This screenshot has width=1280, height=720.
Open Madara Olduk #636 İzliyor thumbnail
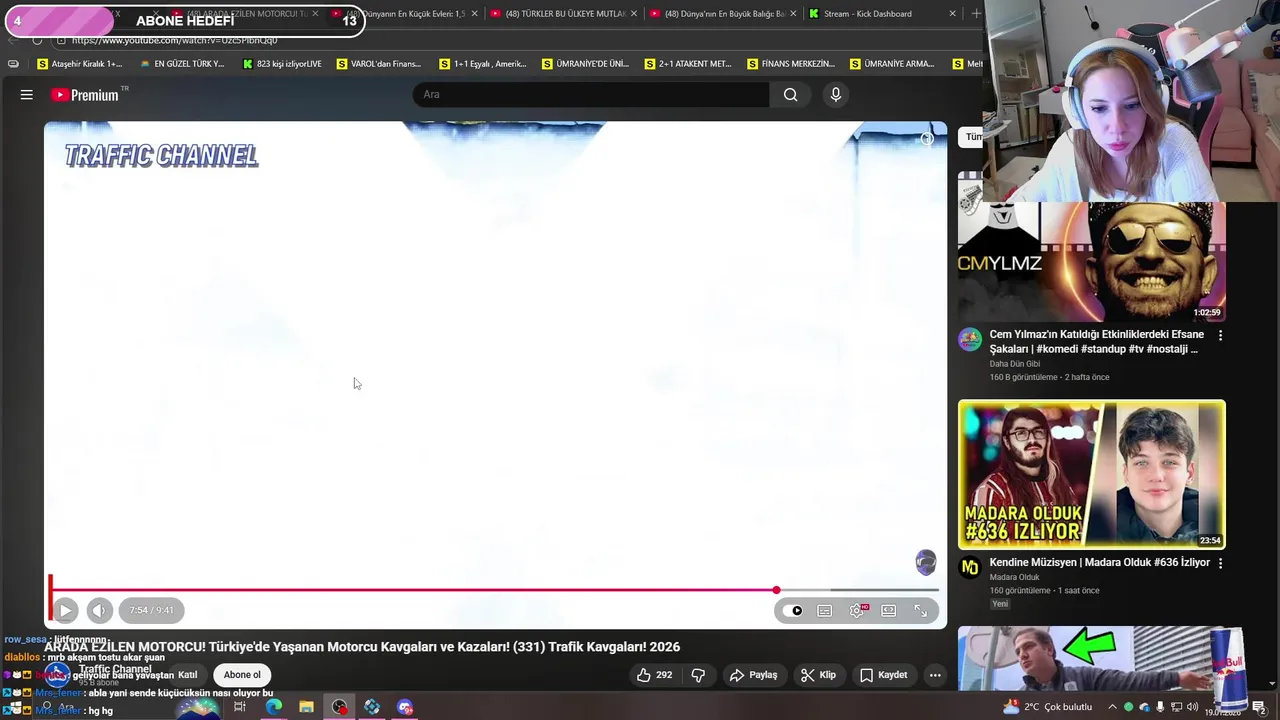click(1092, 475)
